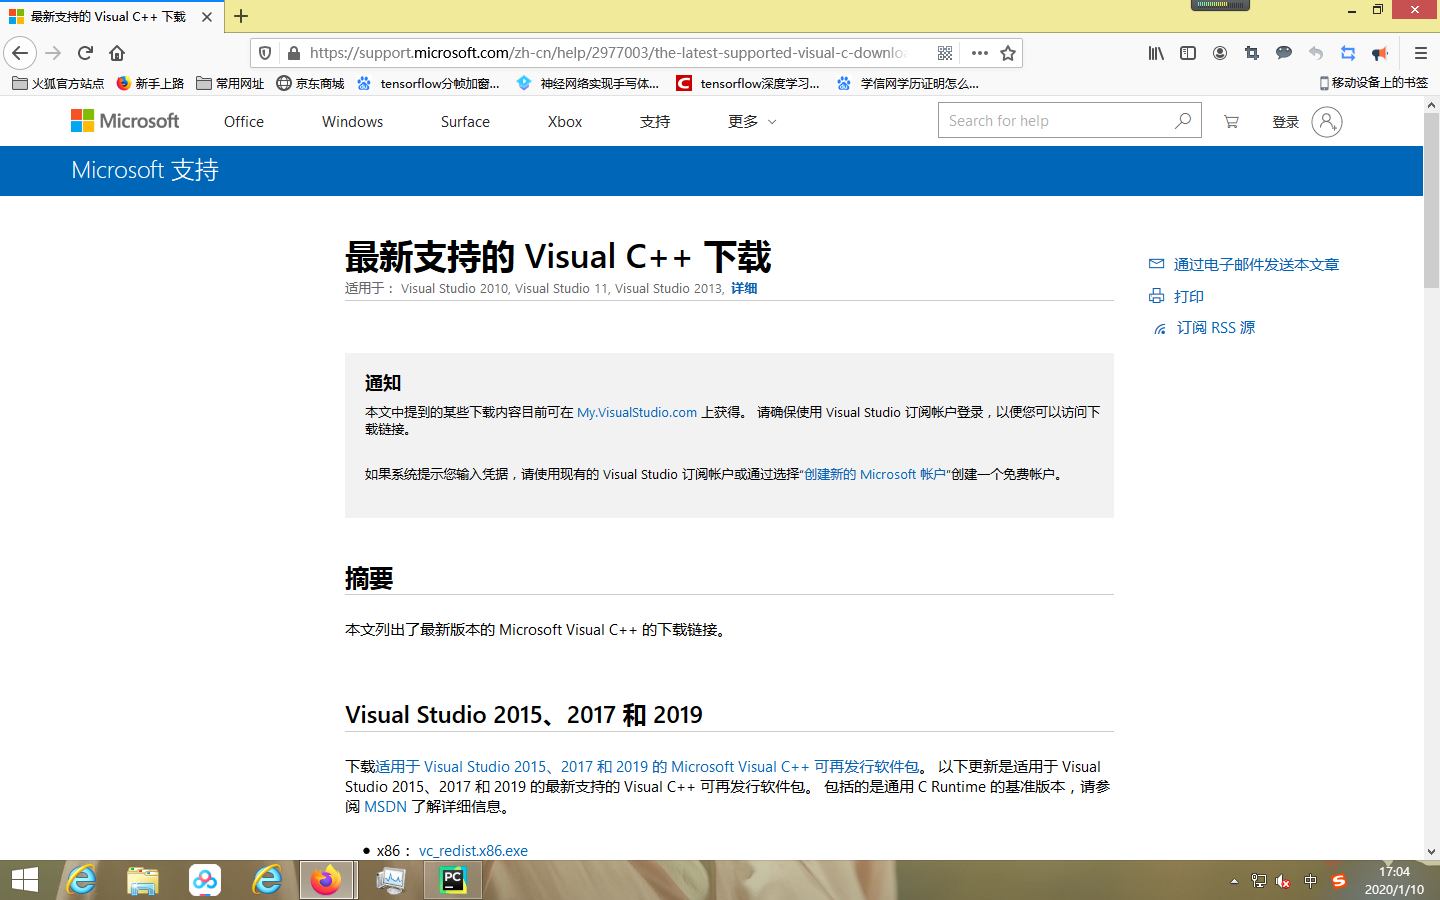Click the user account avatar icon
The height and width of the screenshot is (900, 1440).
coord(1326,122)
